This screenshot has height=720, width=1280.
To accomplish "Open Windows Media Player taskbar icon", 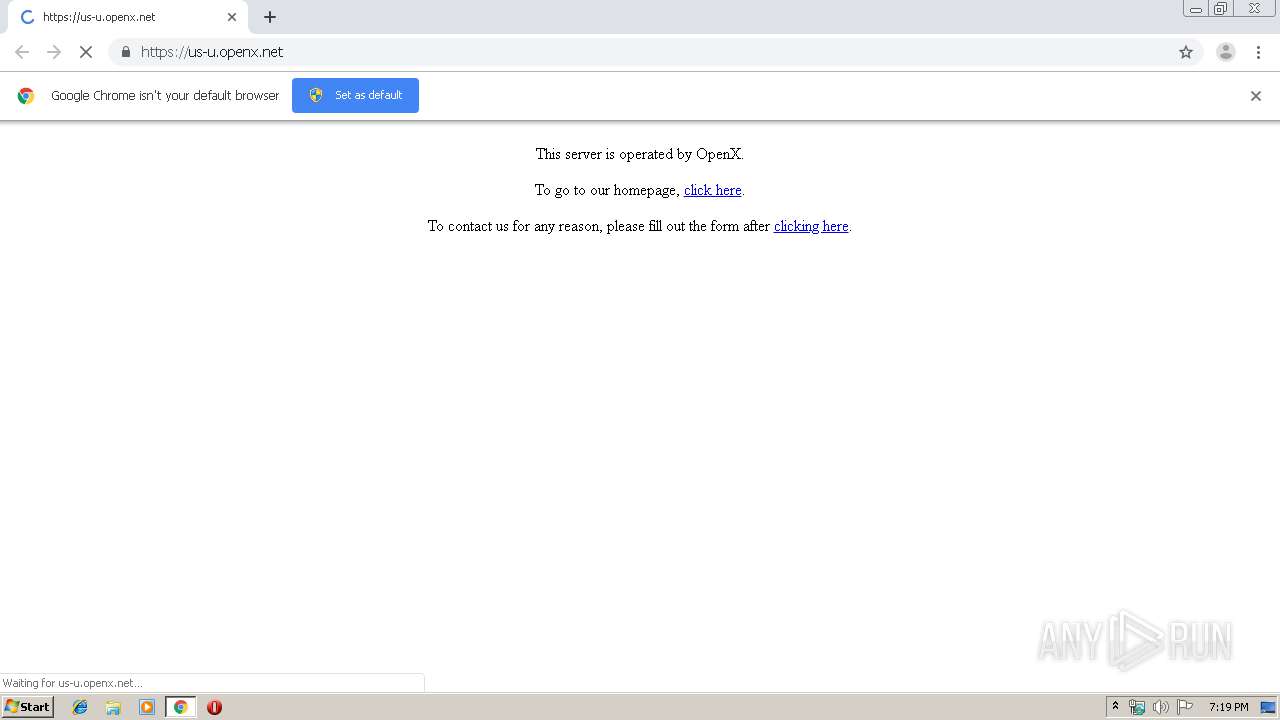I will (x=147, y=707).
